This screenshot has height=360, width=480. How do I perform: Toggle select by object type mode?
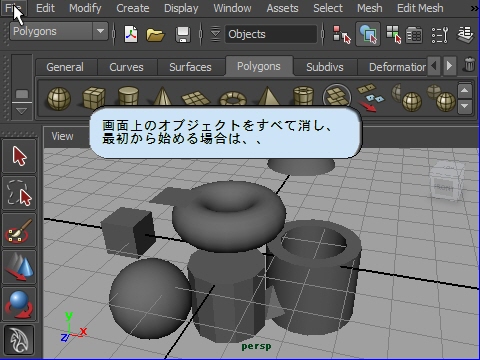pos(368,34)
